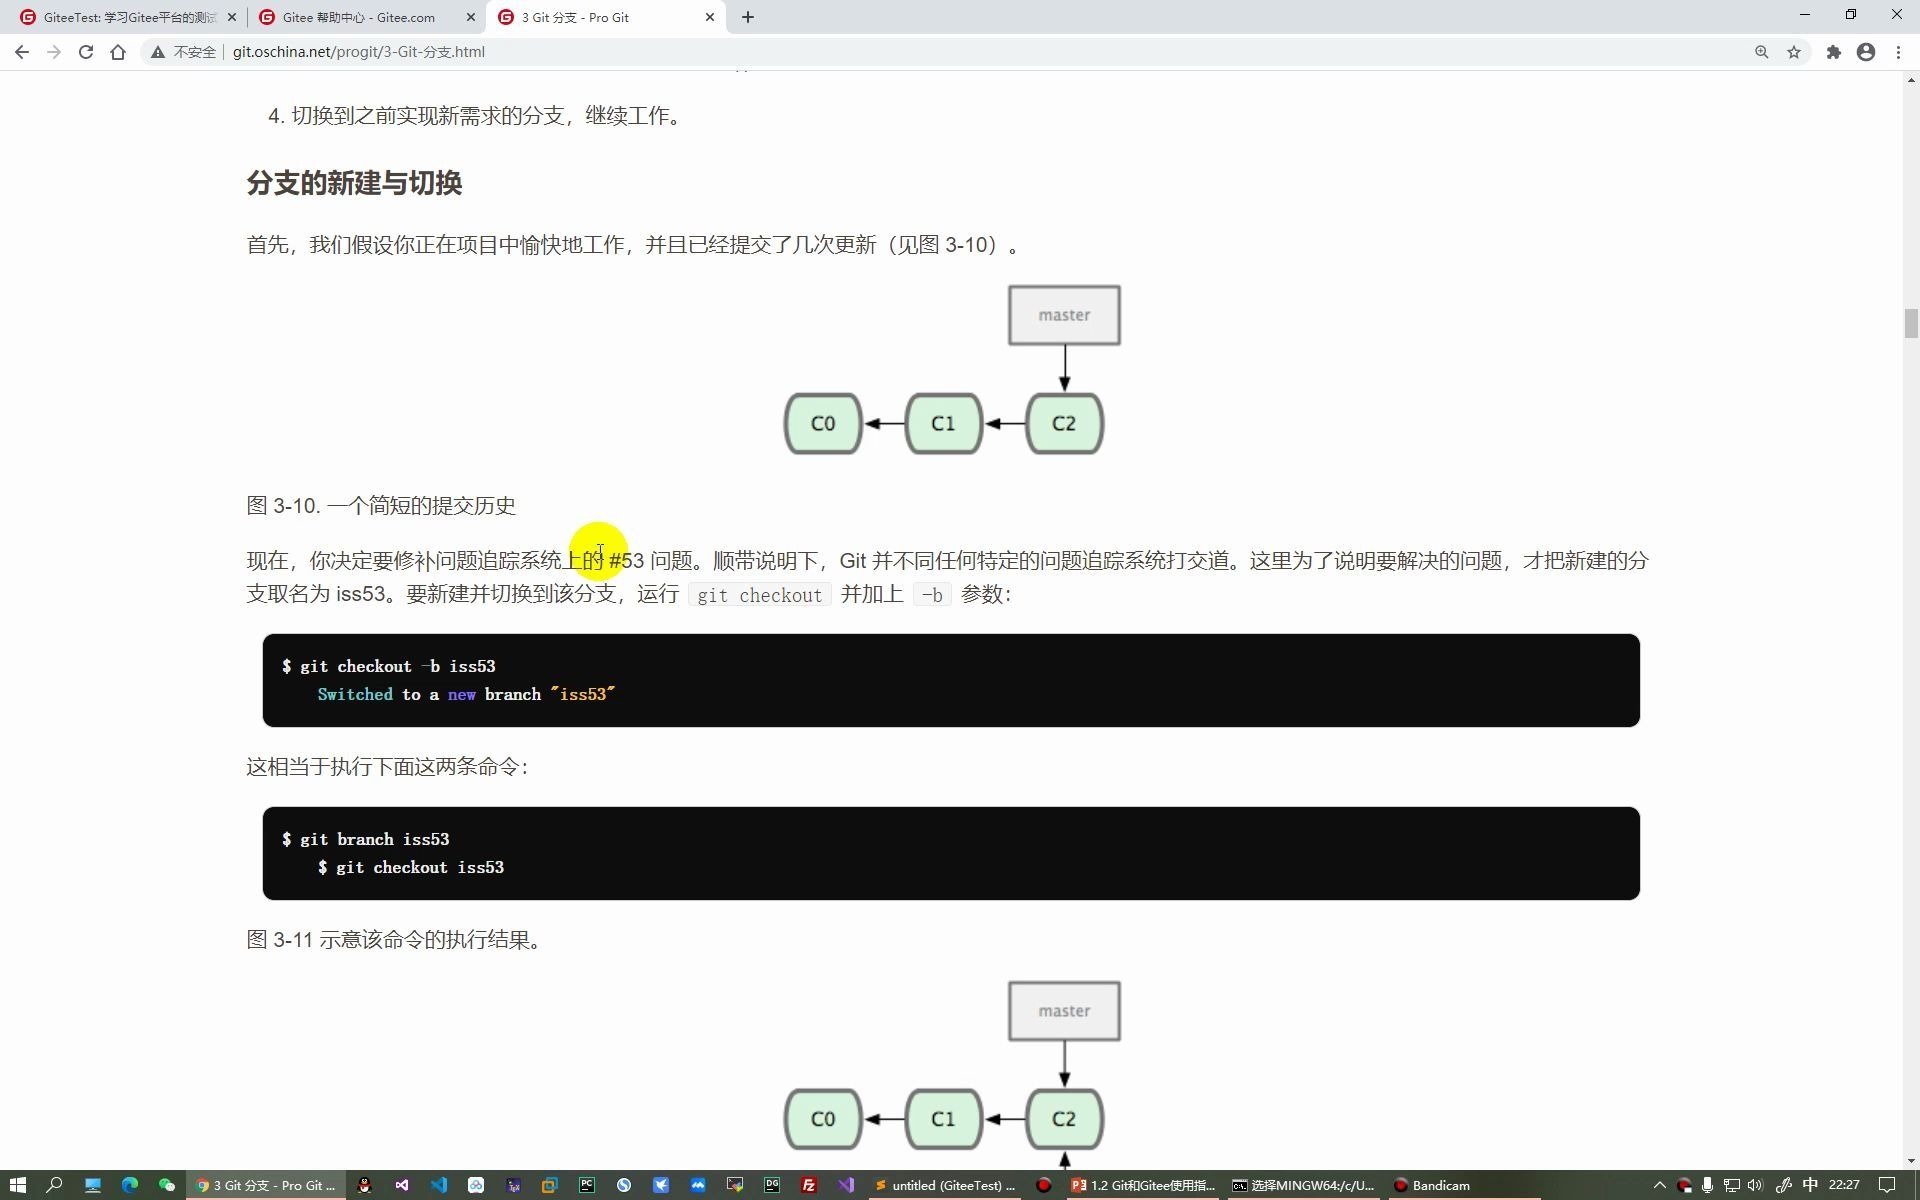Toggle the network icon in system tray
This screenshot has height=1200, width=1920.
(x=1732, y=1184)
